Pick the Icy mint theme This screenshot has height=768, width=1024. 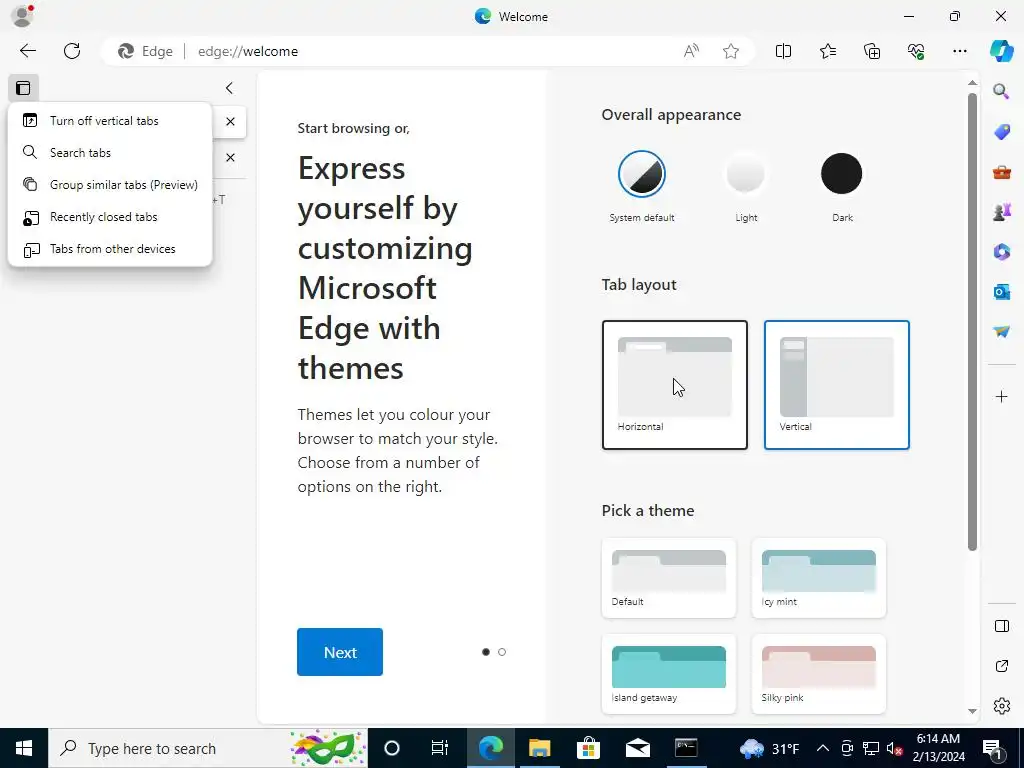[819, 578]
